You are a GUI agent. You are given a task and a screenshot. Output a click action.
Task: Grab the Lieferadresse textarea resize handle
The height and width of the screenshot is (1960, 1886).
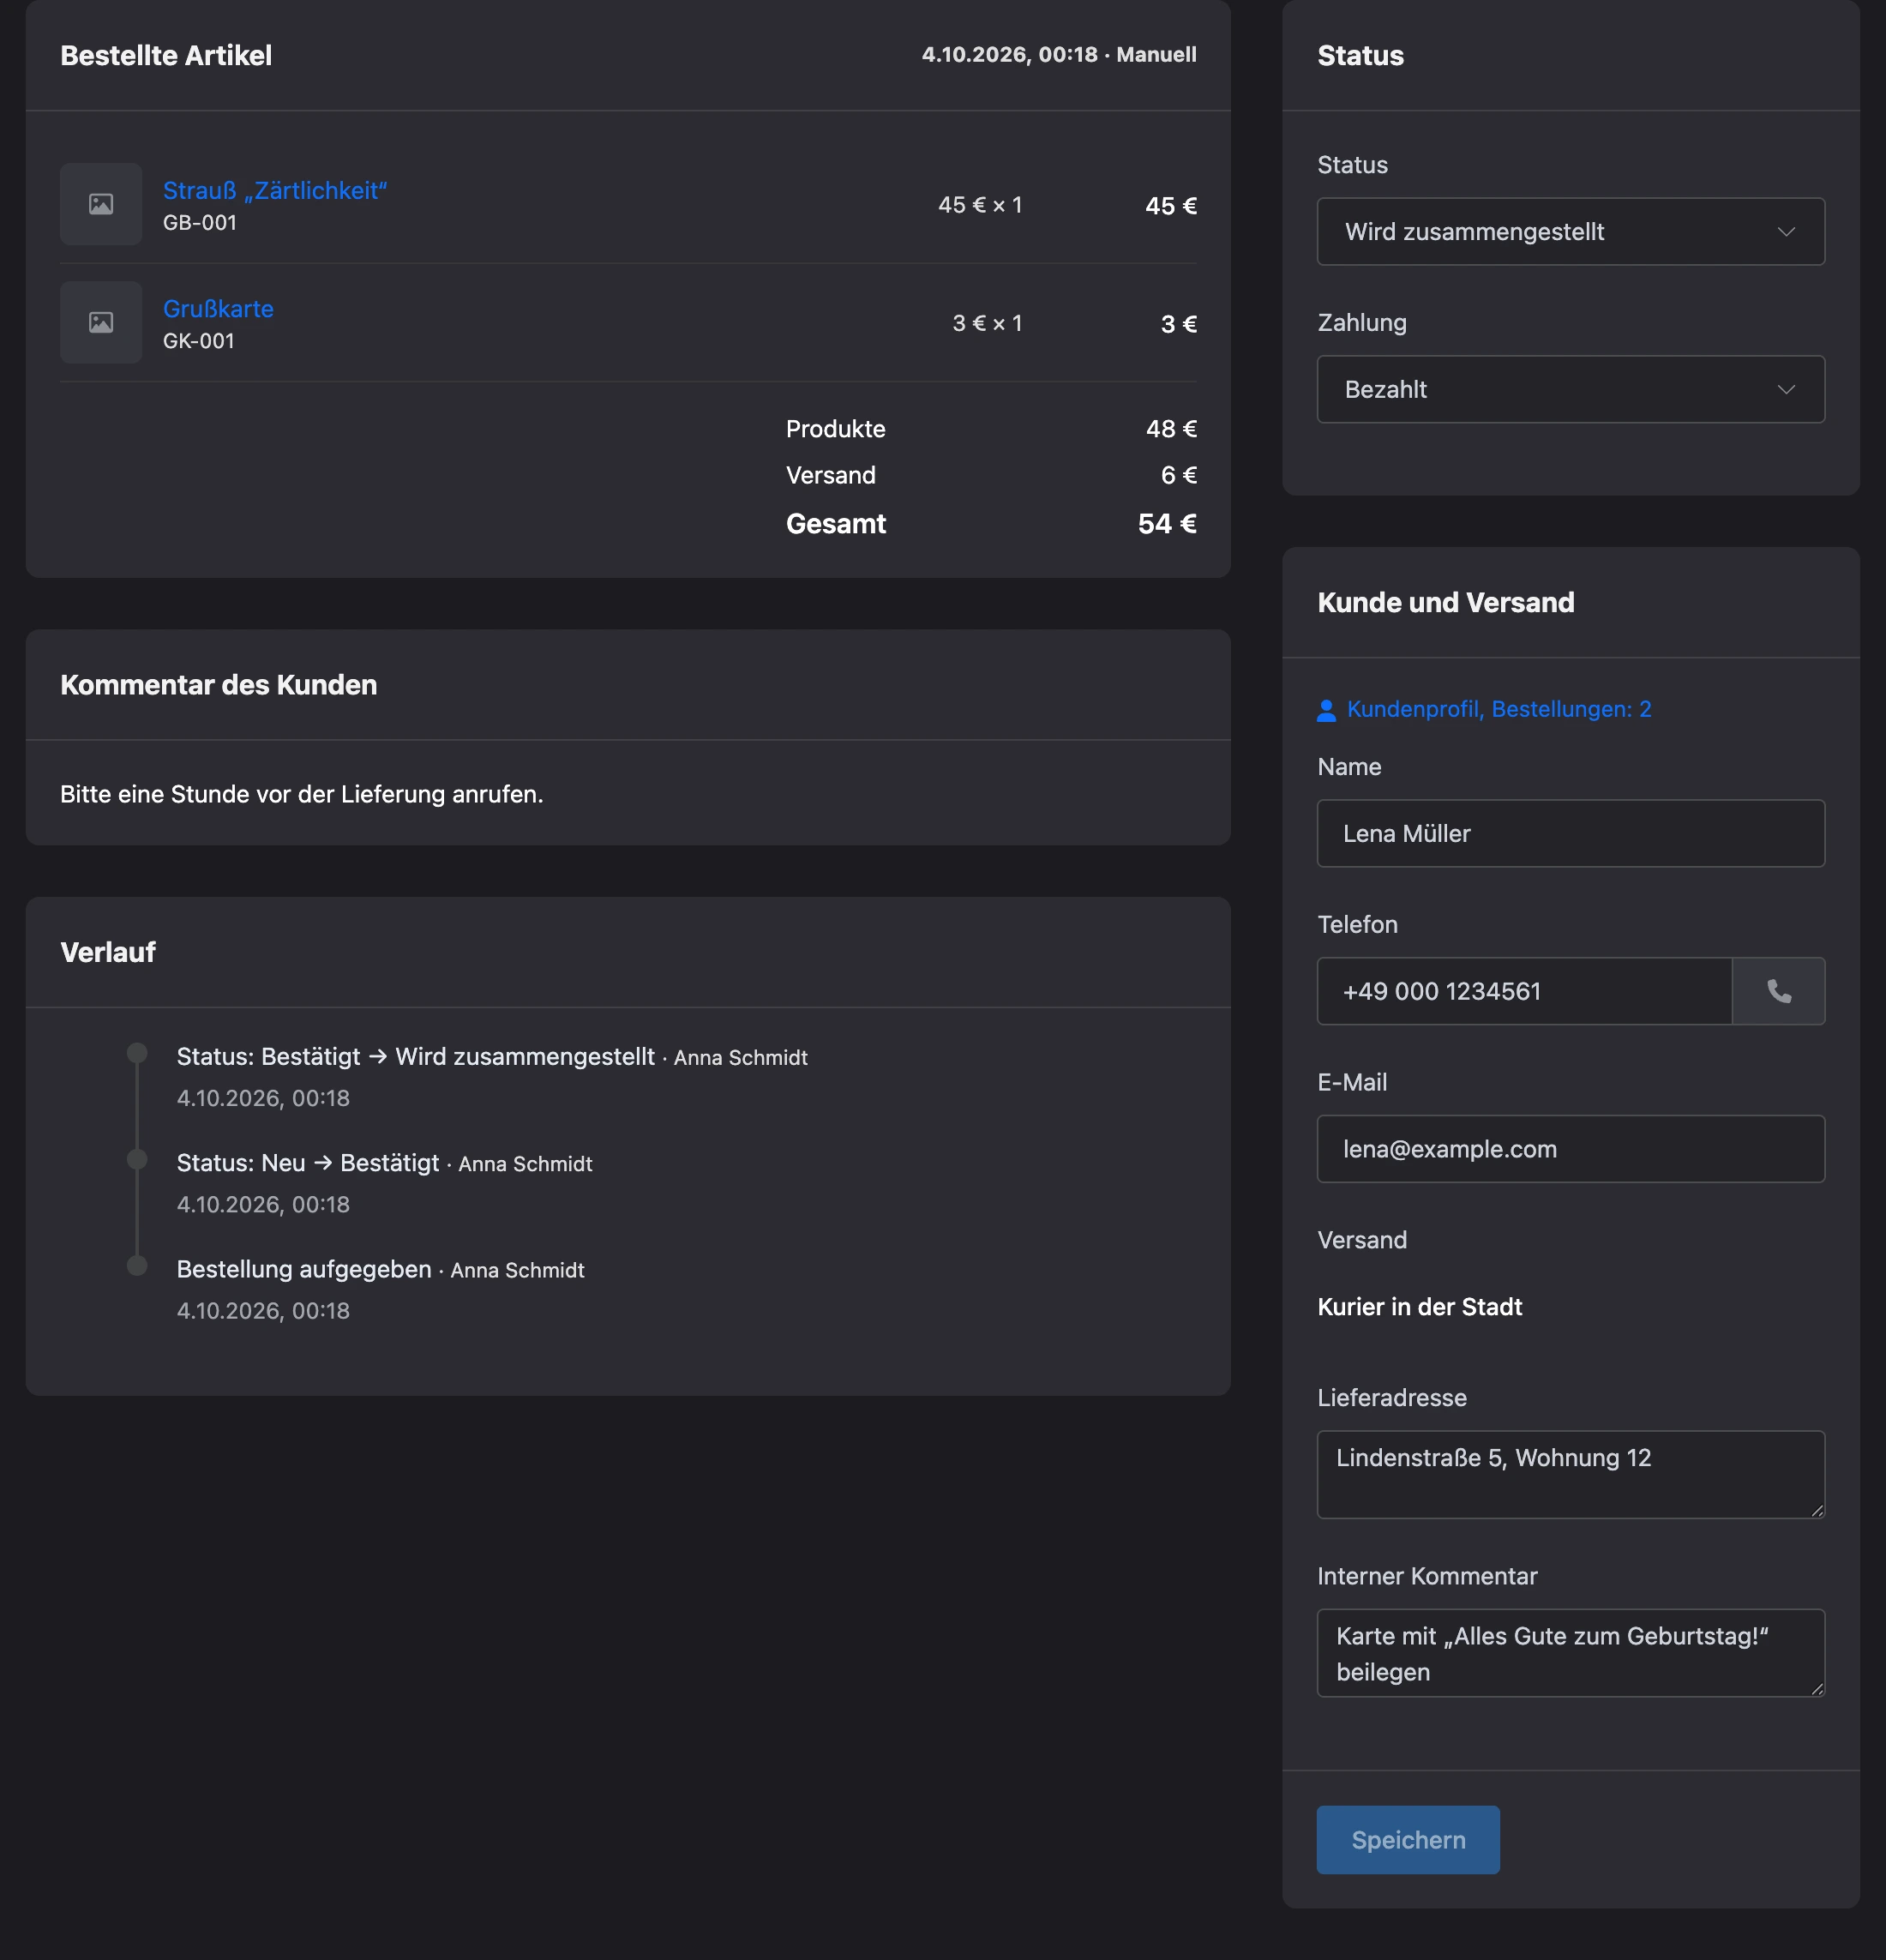pyautogui.click(x=1817, y=1510)
